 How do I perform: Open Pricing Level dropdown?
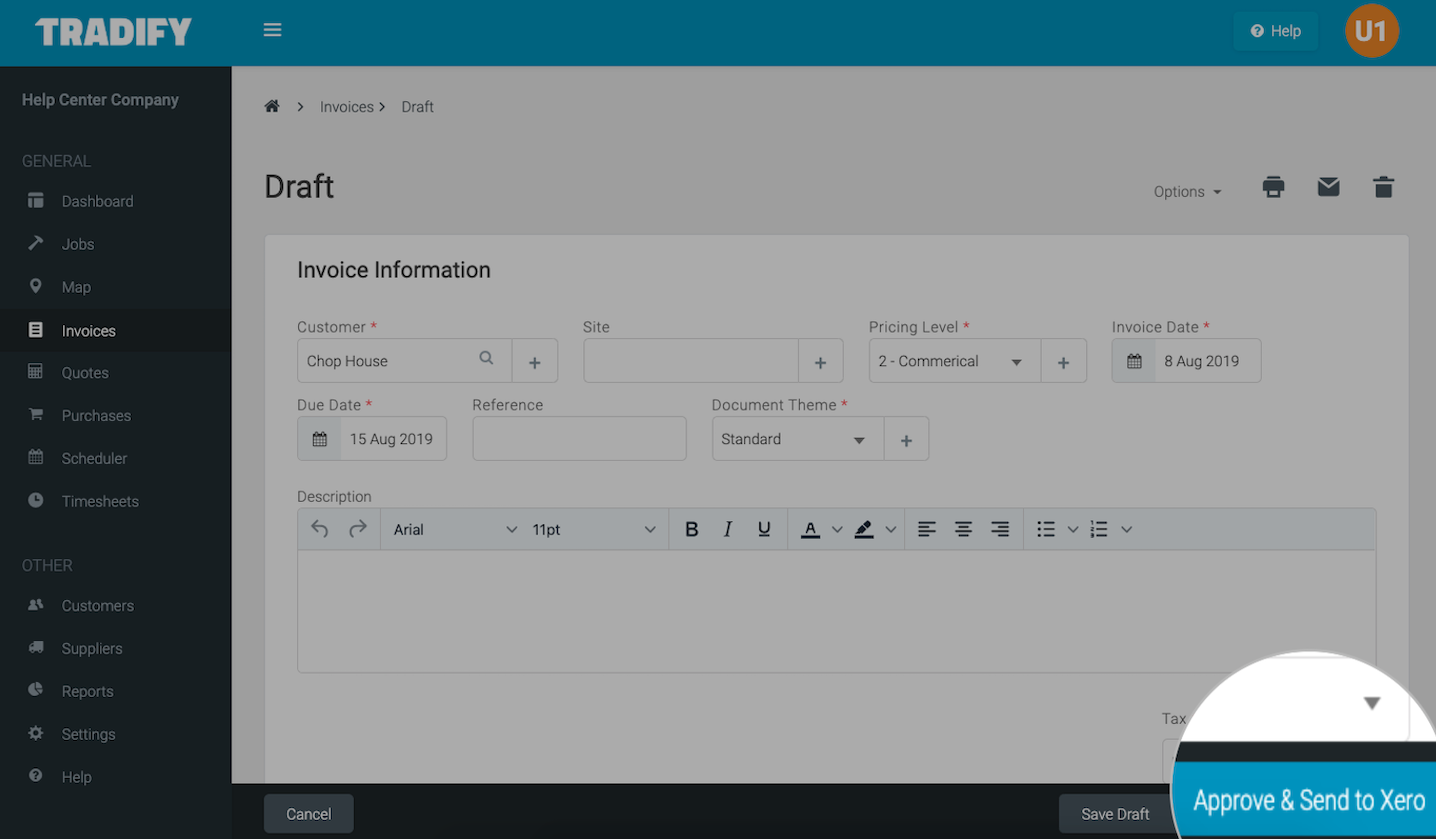tap(954, 361)
